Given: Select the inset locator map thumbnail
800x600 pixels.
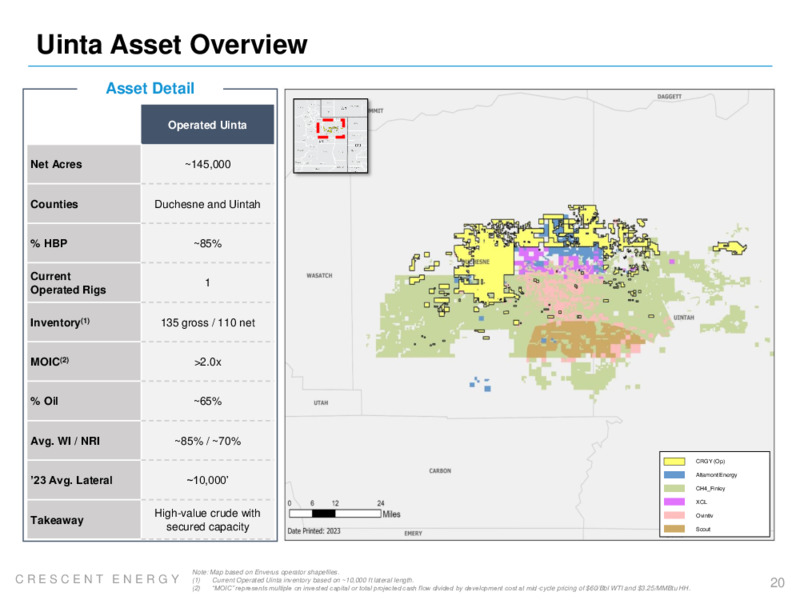Looking at the screenshot, I should (331, 136).
